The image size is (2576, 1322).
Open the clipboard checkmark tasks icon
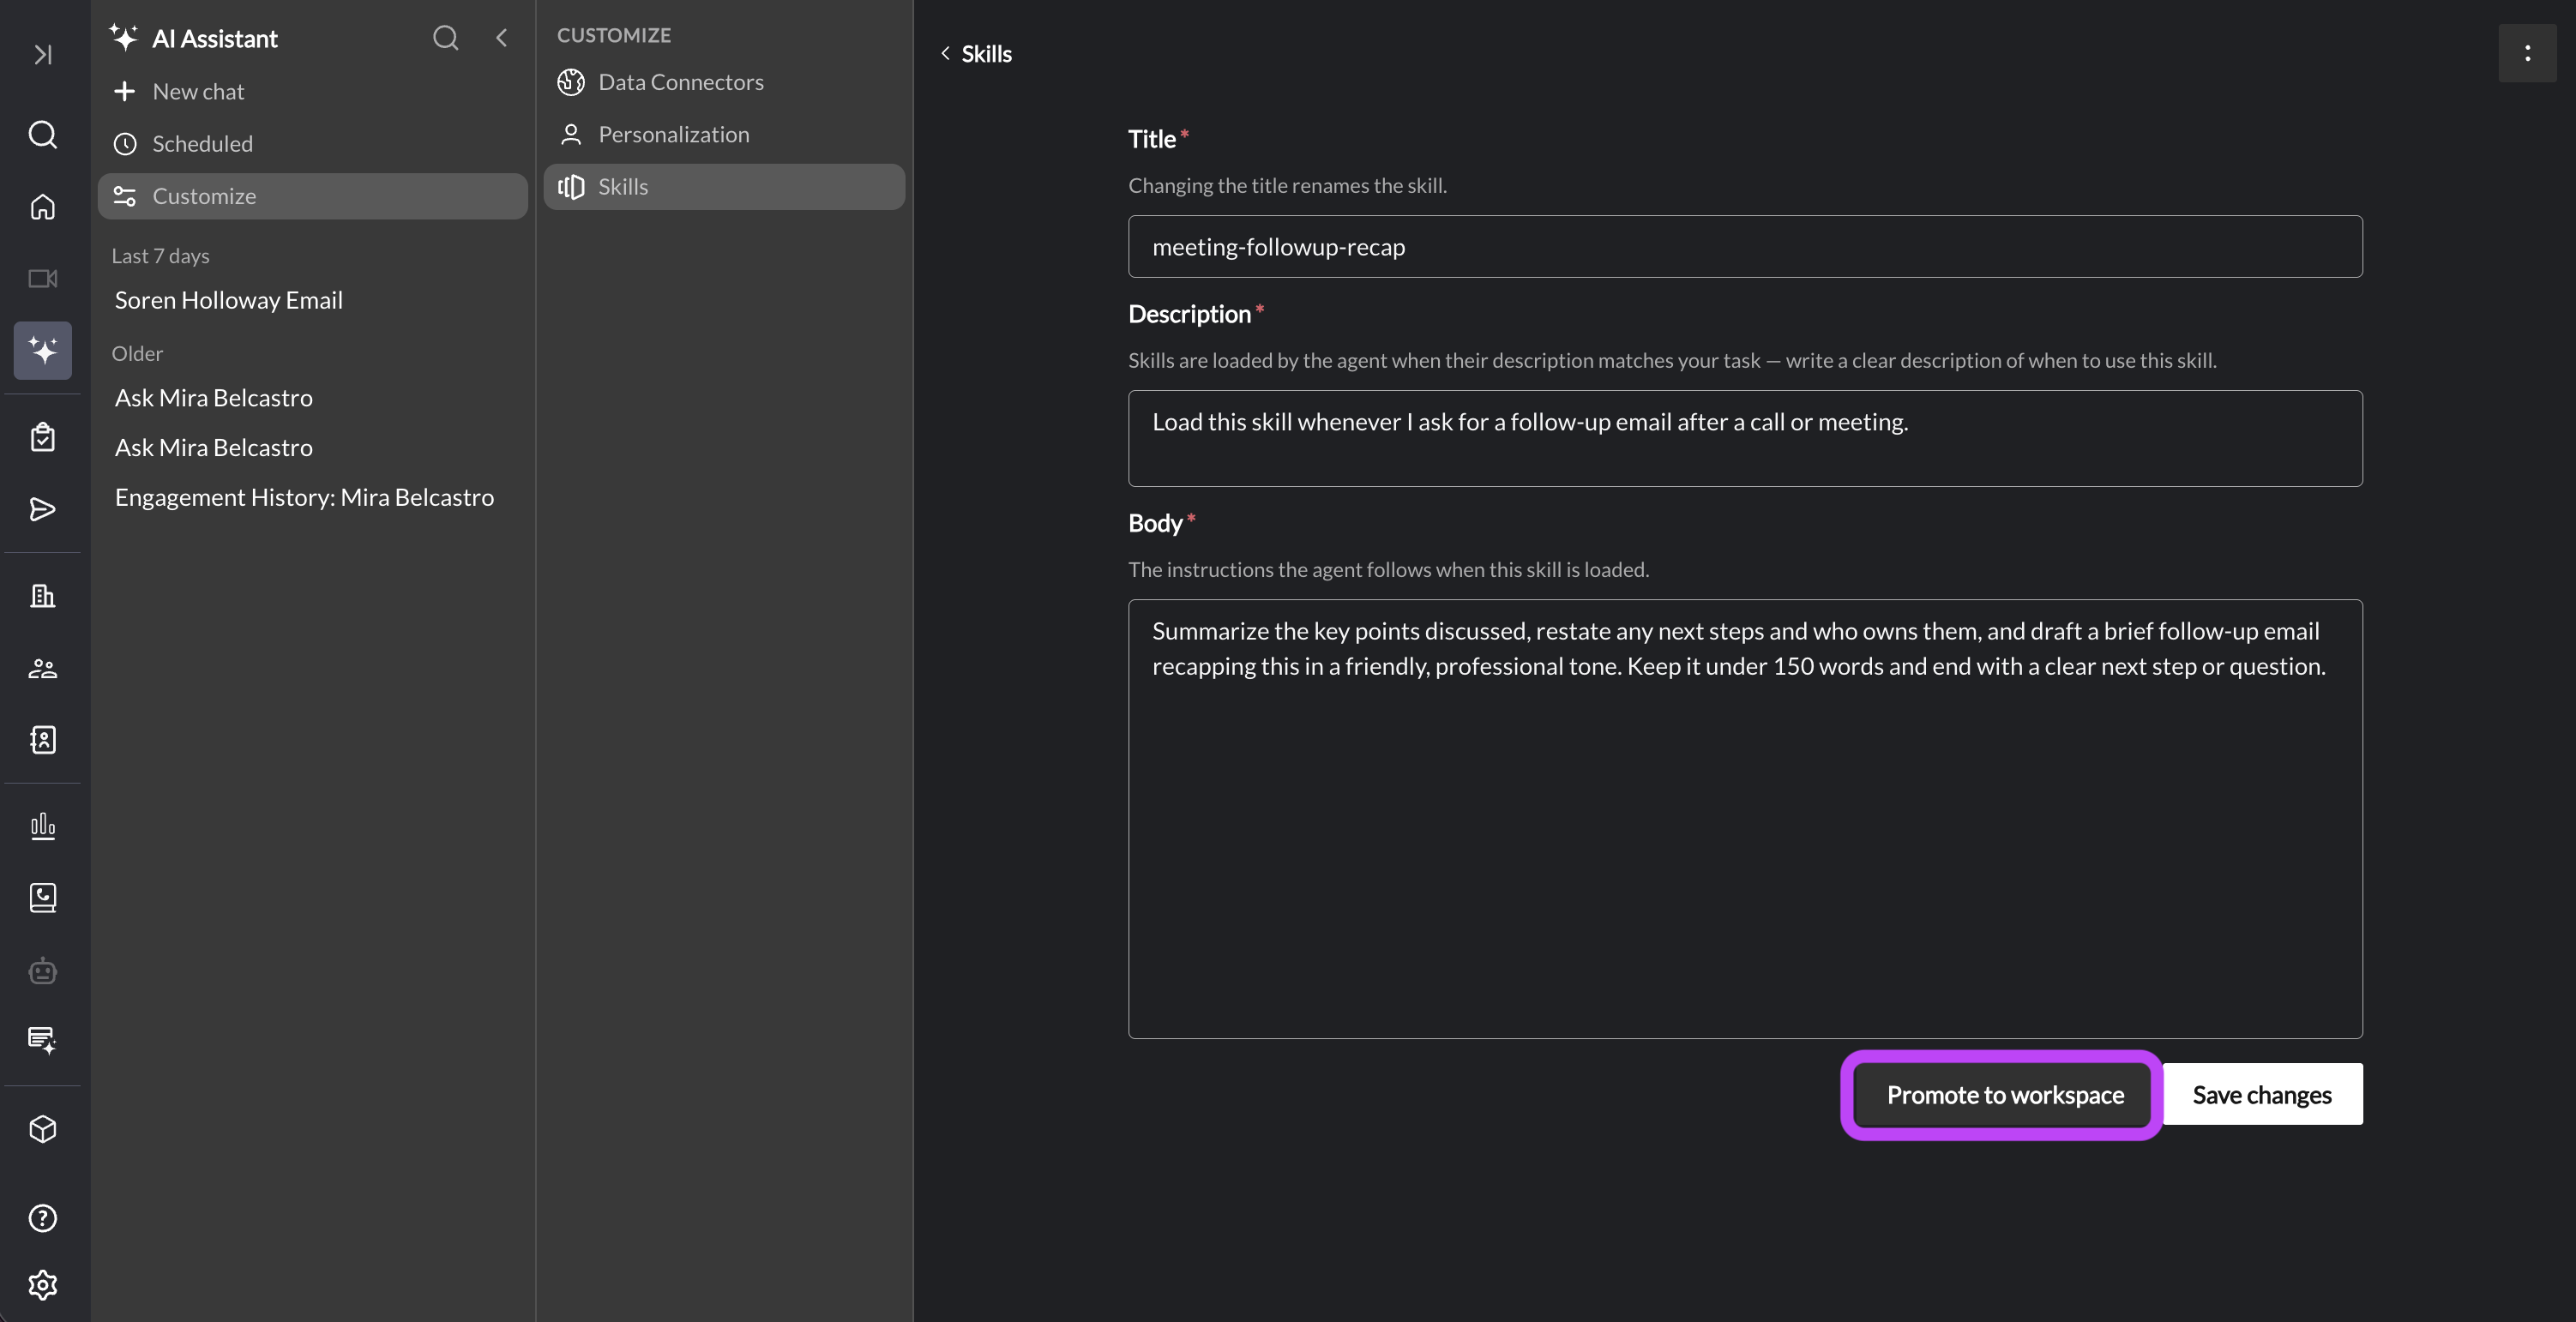click(43, 437)
